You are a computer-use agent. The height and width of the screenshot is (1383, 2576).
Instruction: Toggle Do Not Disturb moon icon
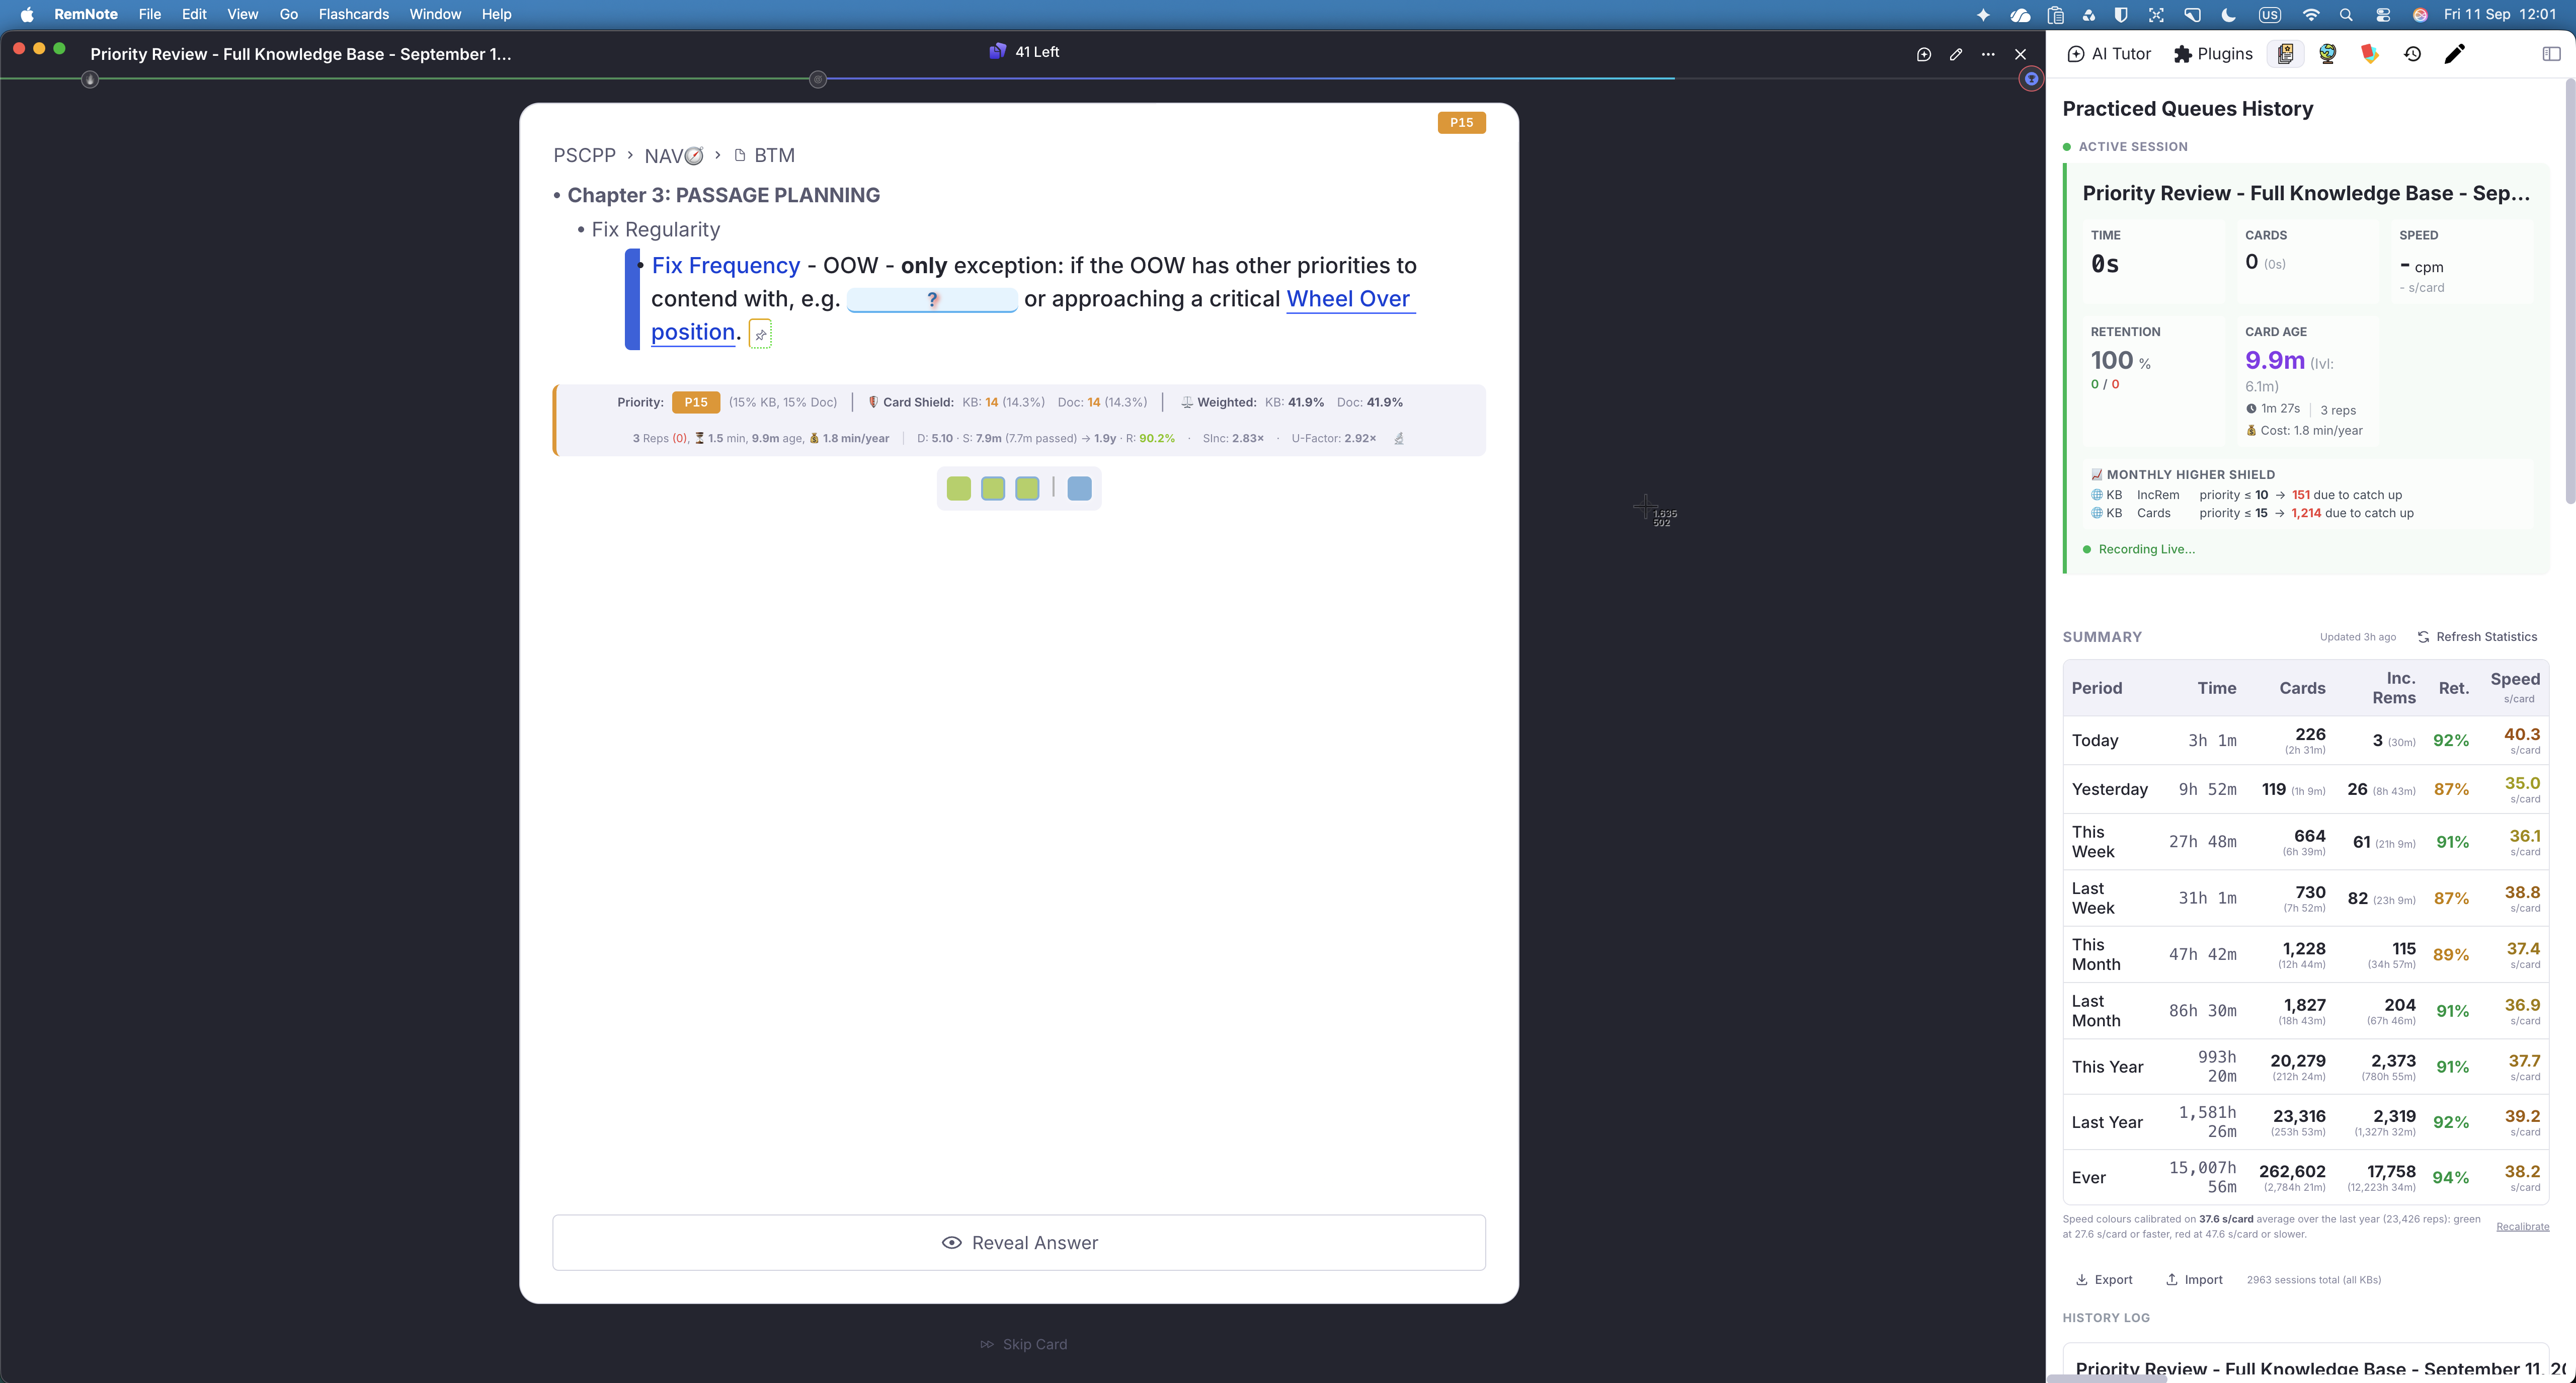2228,14
